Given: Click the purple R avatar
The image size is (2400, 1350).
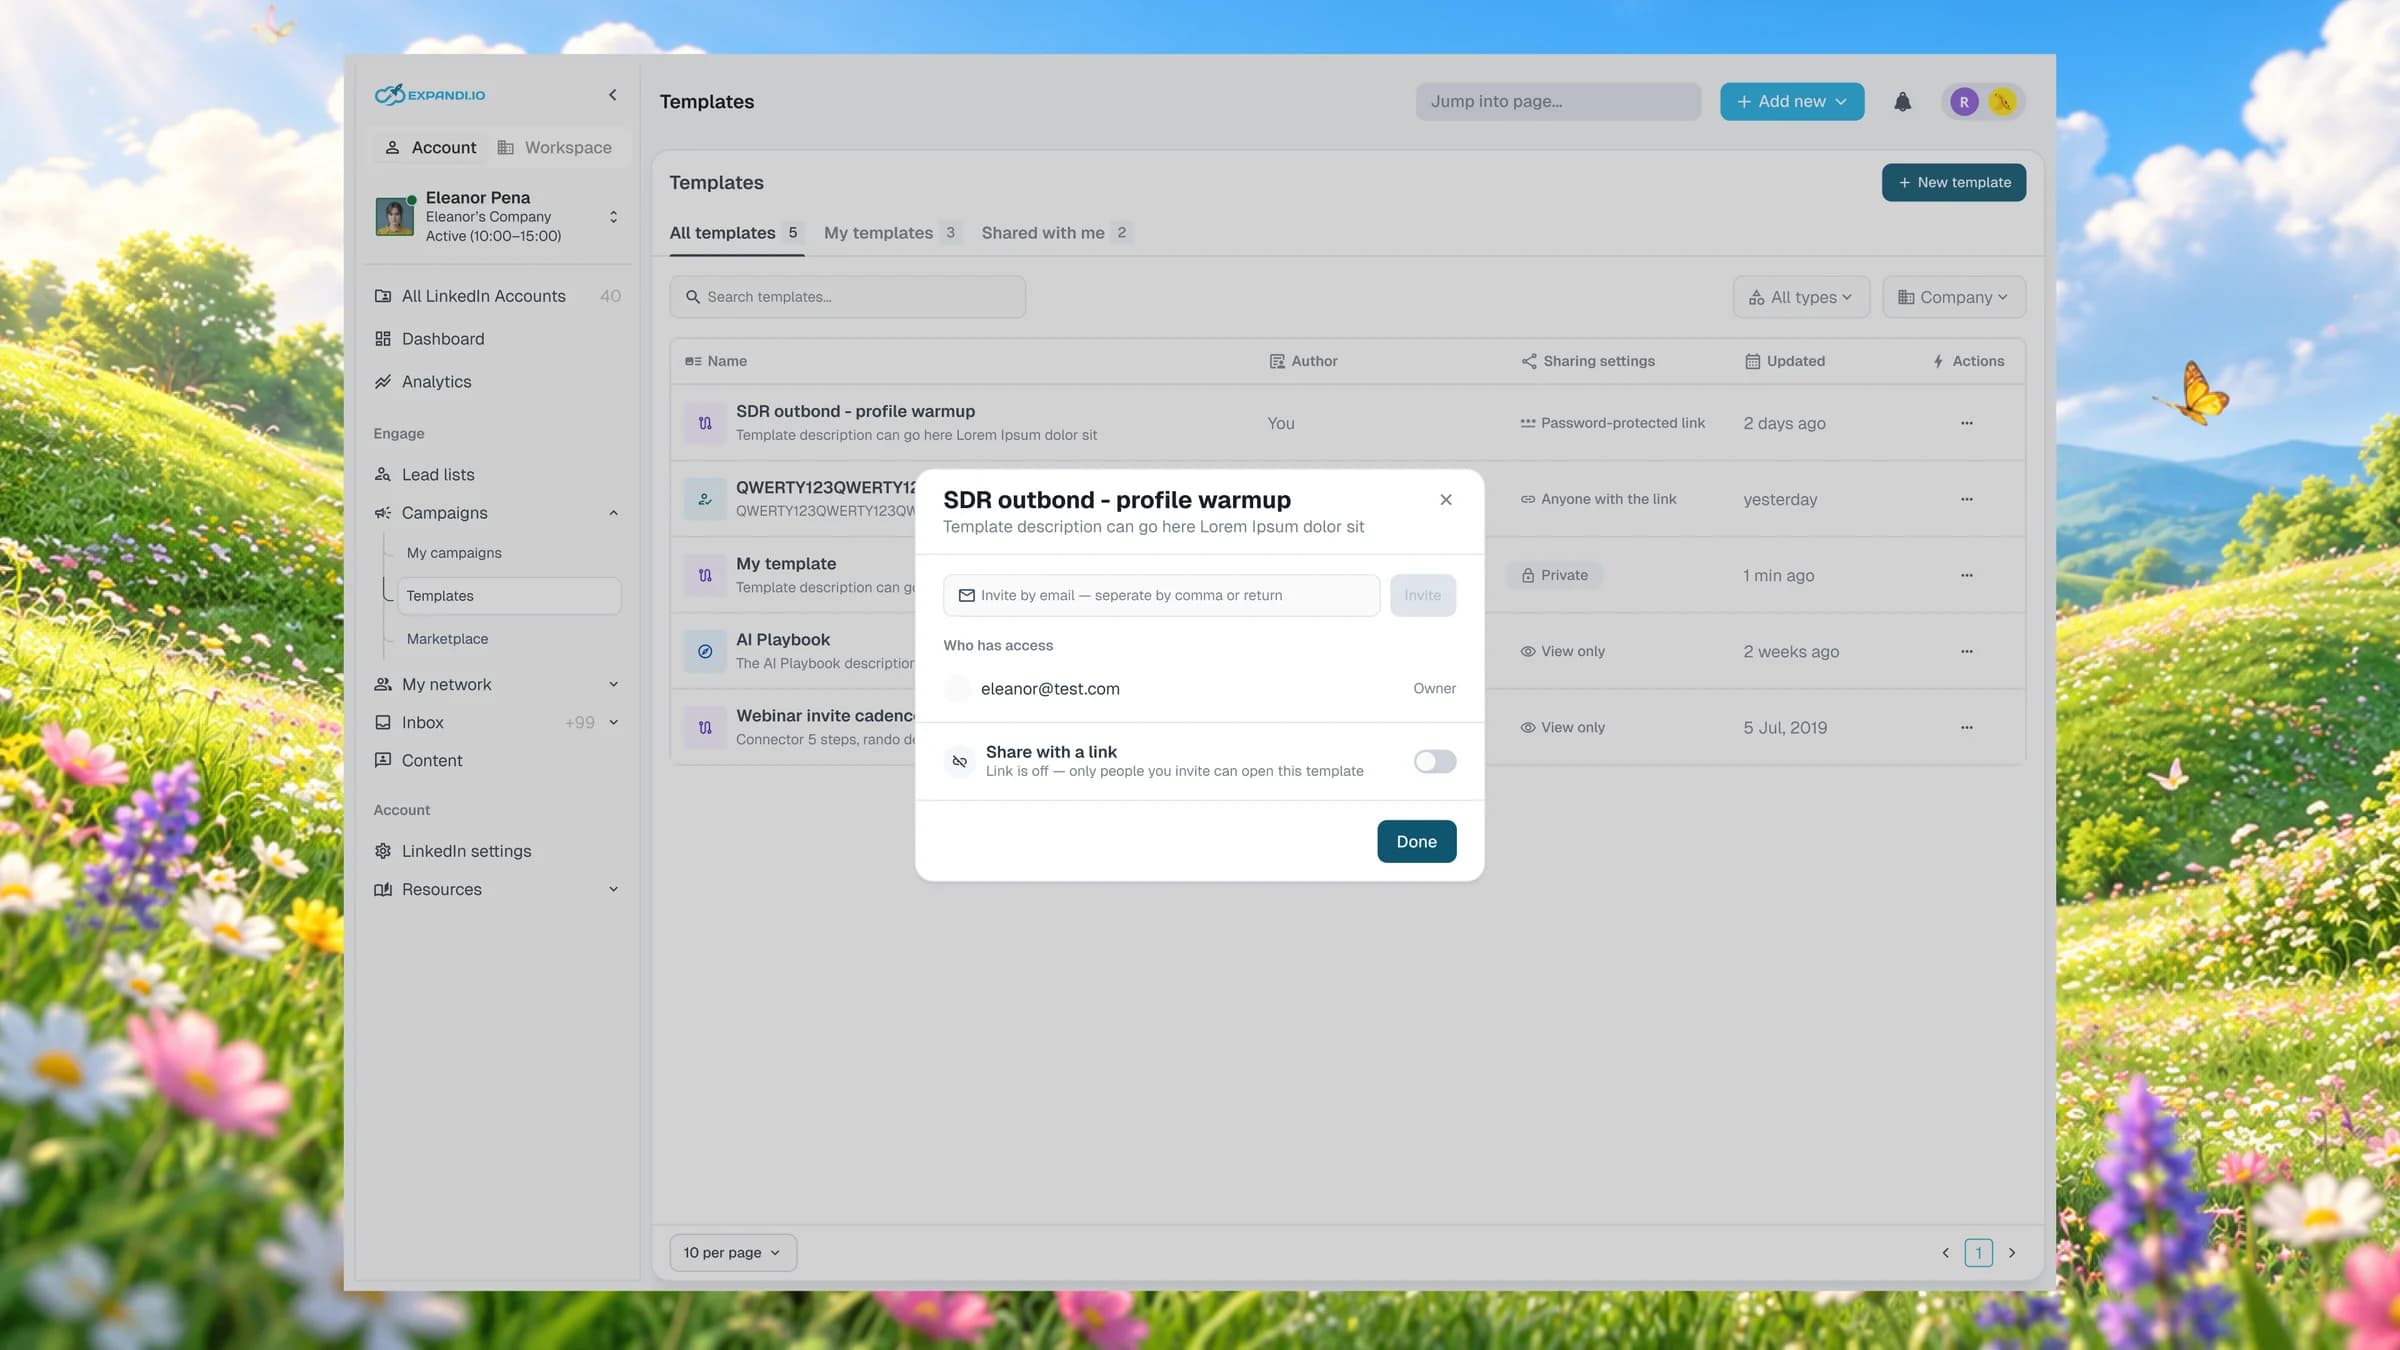Looking at the screenshot, I should (x=1964, y=102).
